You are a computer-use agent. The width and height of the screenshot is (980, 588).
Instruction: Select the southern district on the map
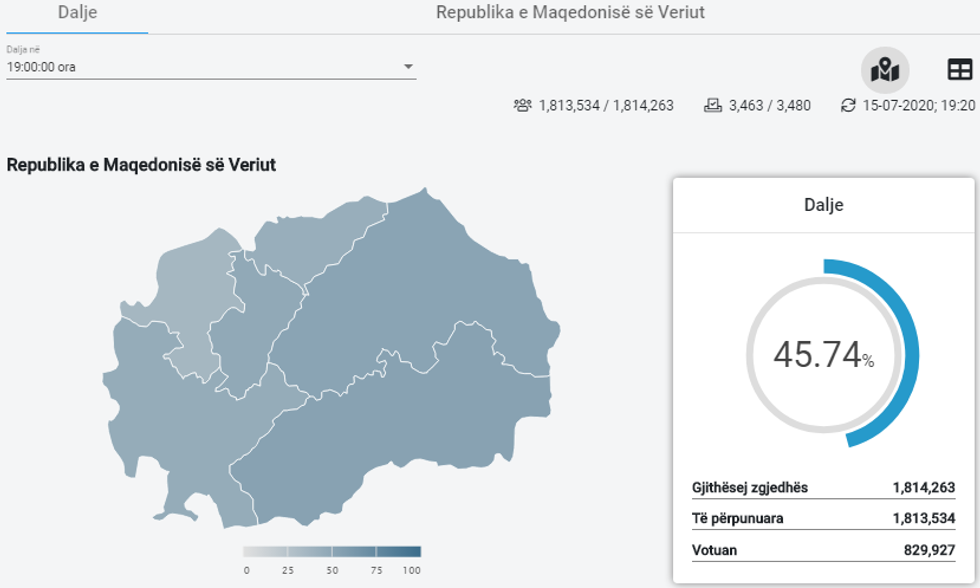400,440
